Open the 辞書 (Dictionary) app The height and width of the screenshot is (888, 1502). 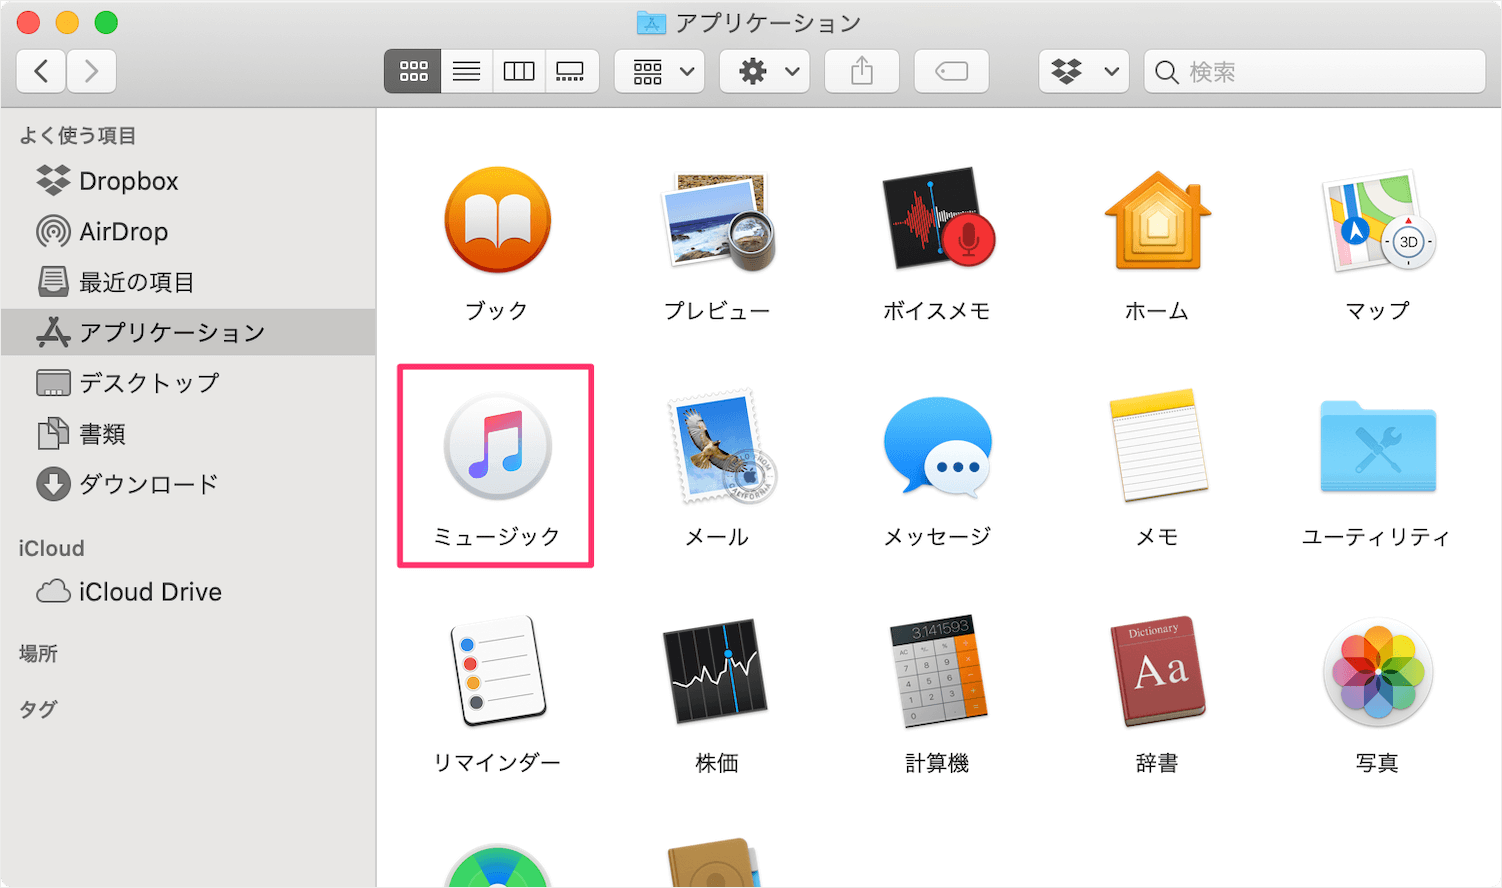1157,672
